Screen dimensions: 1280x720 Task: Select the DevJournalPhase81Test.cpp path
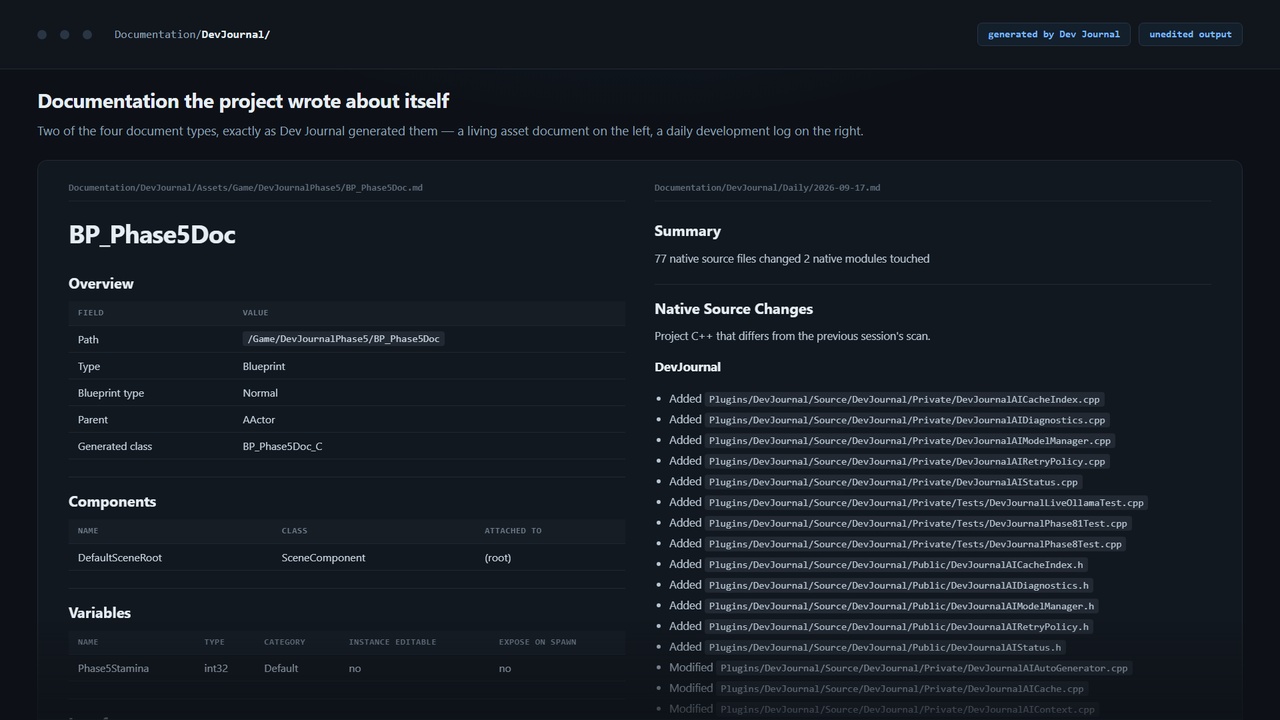pyautogui.click(x=918, y=524)
